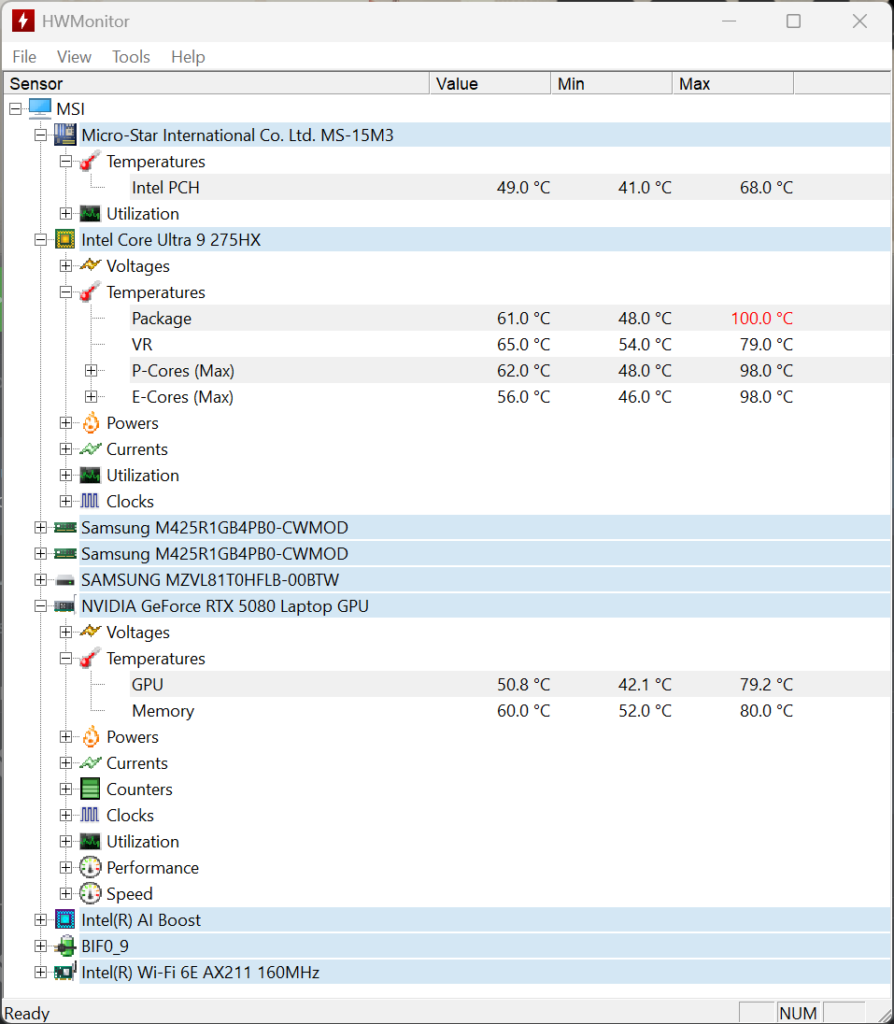Select the VR temperature row
Screen dimensions: 894x1024
pyautogui.click(x=509, y=344)
